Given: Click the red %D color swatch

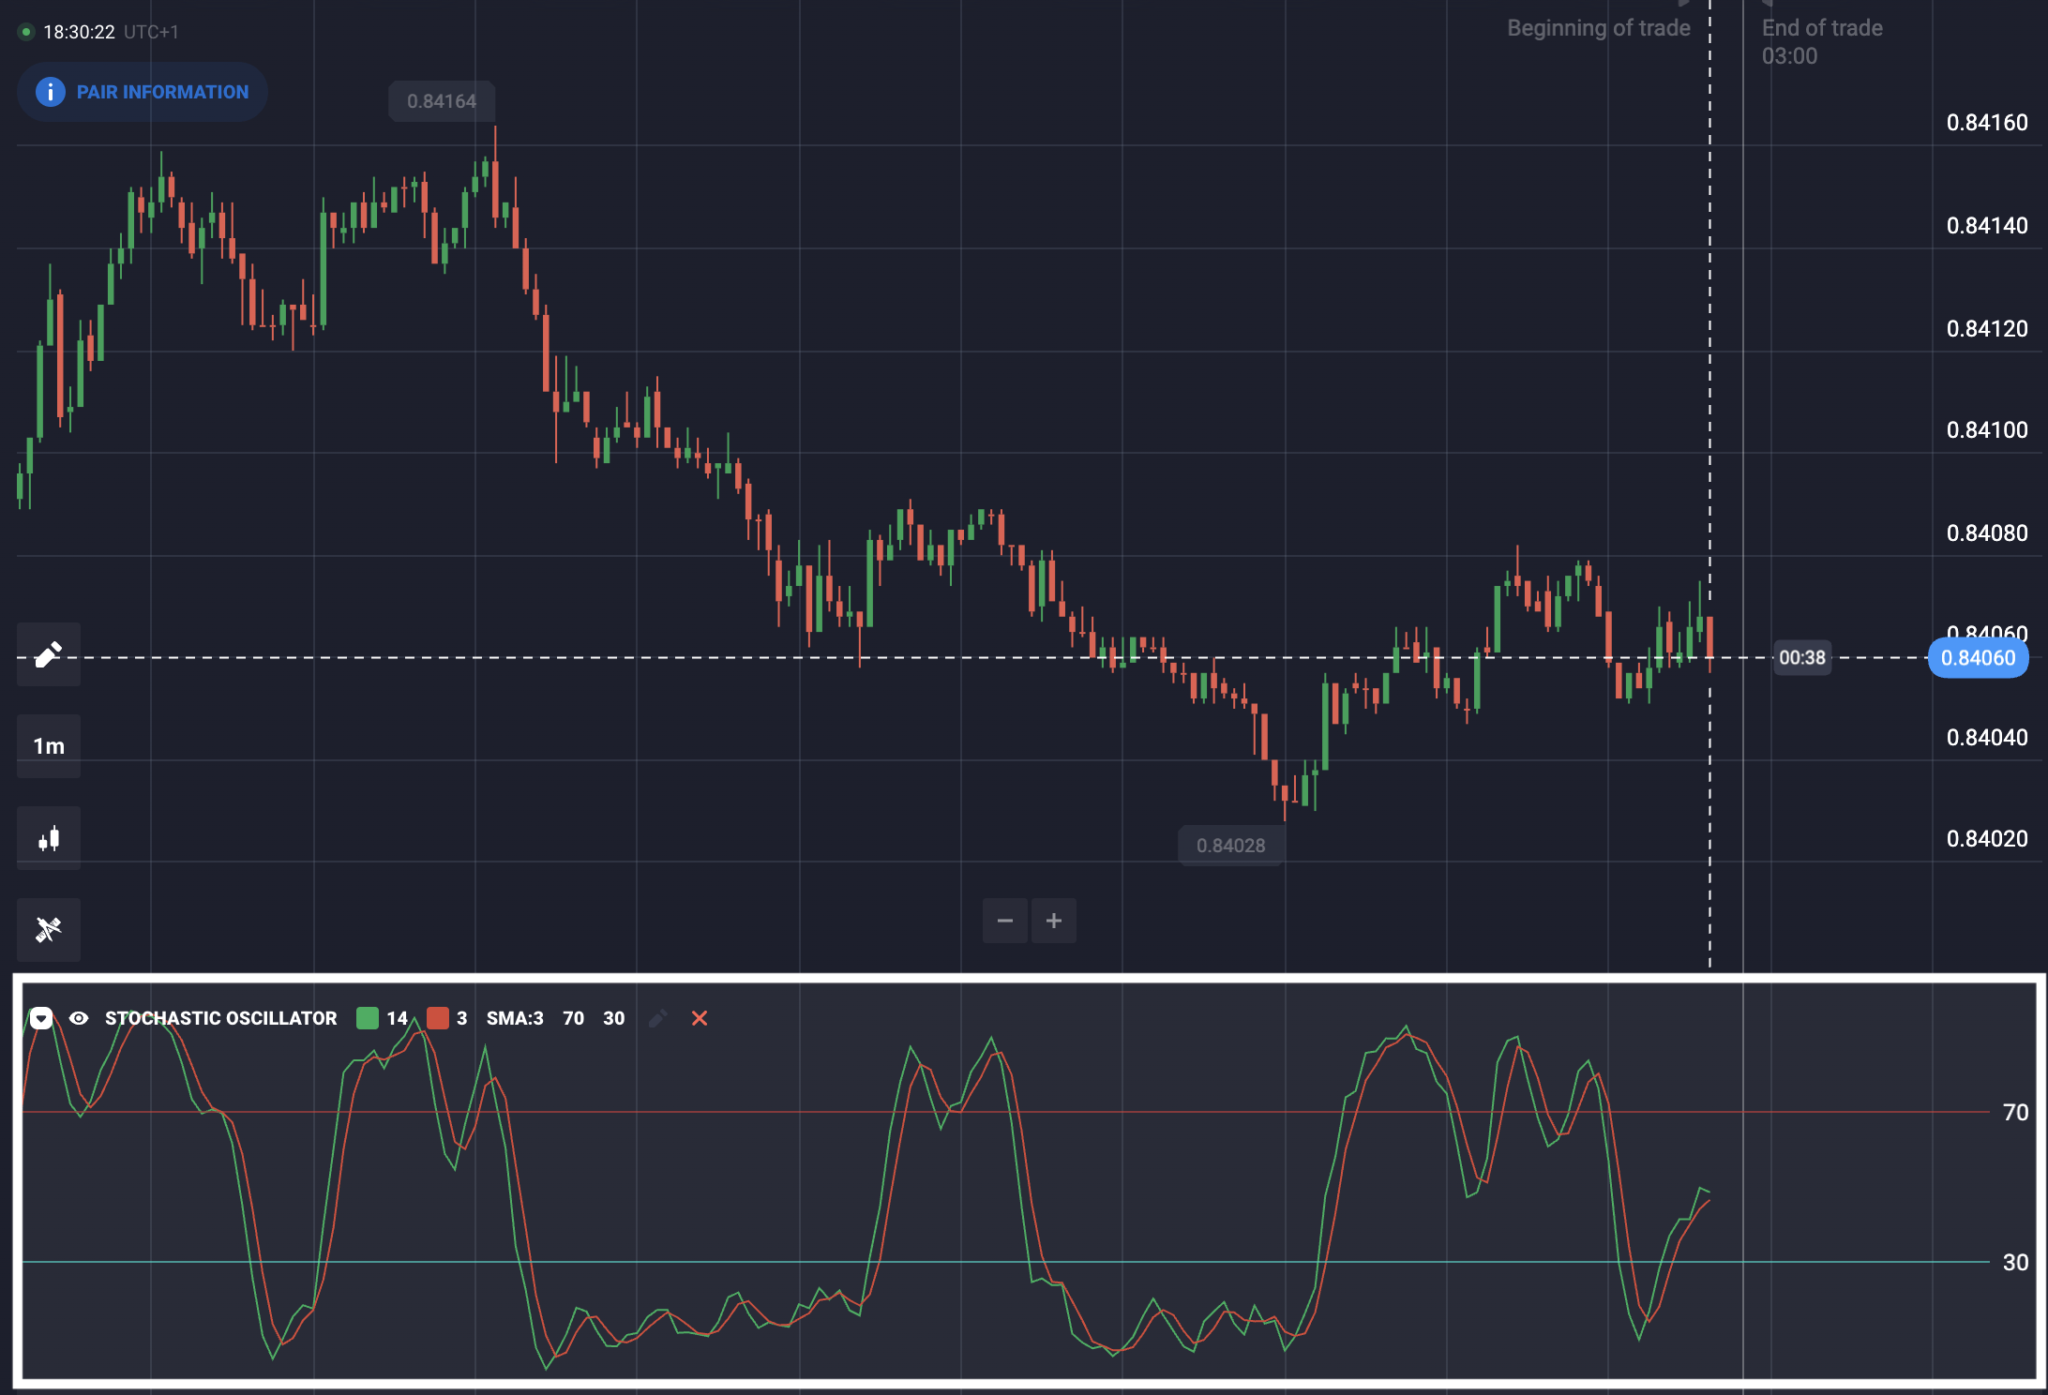Looking at the screenshot, I should tap(437, 1018).
